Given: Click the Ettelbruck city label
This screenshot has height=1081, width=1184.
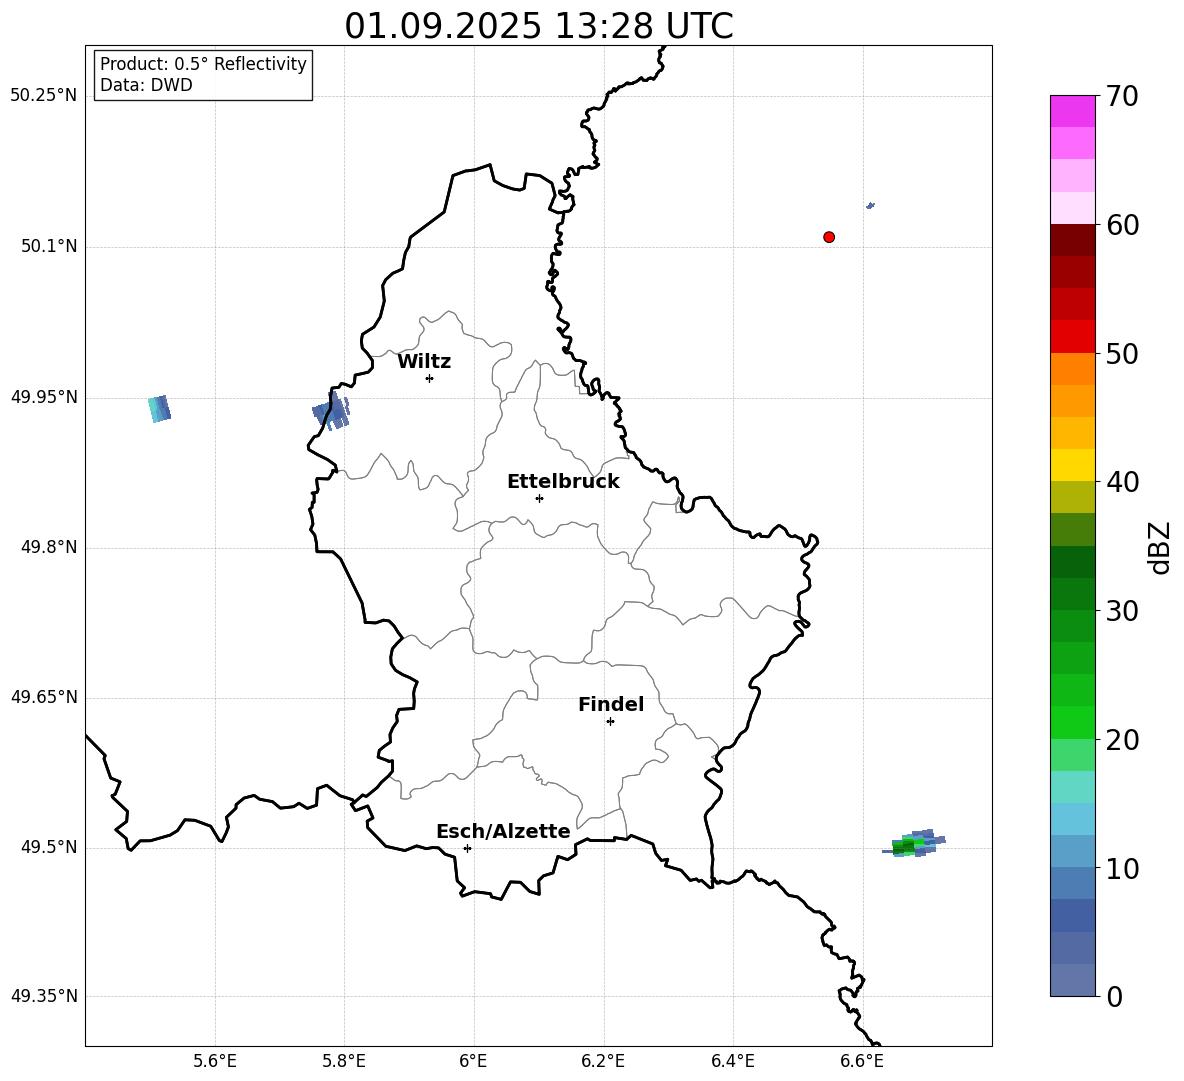Looking at the screenshot, I should click(563, 482).
